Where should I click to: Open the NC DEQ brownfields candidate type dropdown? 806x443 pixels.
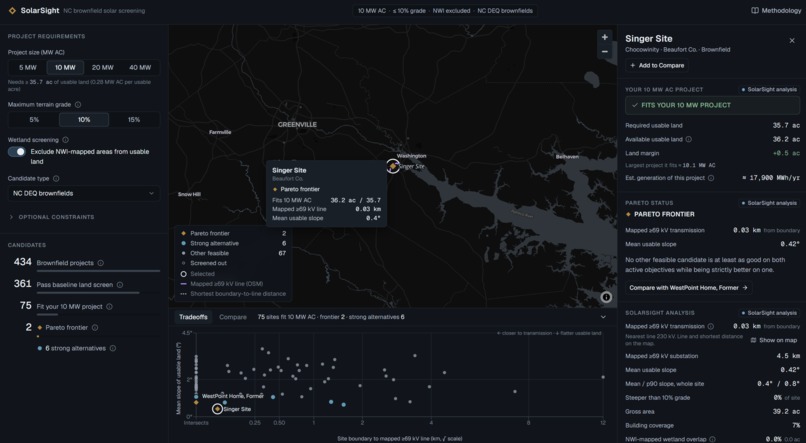[84, 193]
